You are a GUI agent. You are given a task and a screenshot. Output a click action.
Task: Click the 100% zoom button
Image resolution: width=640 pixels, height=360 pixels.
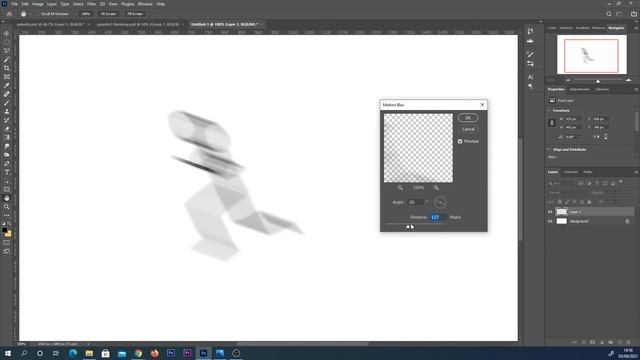click(85, 14)
